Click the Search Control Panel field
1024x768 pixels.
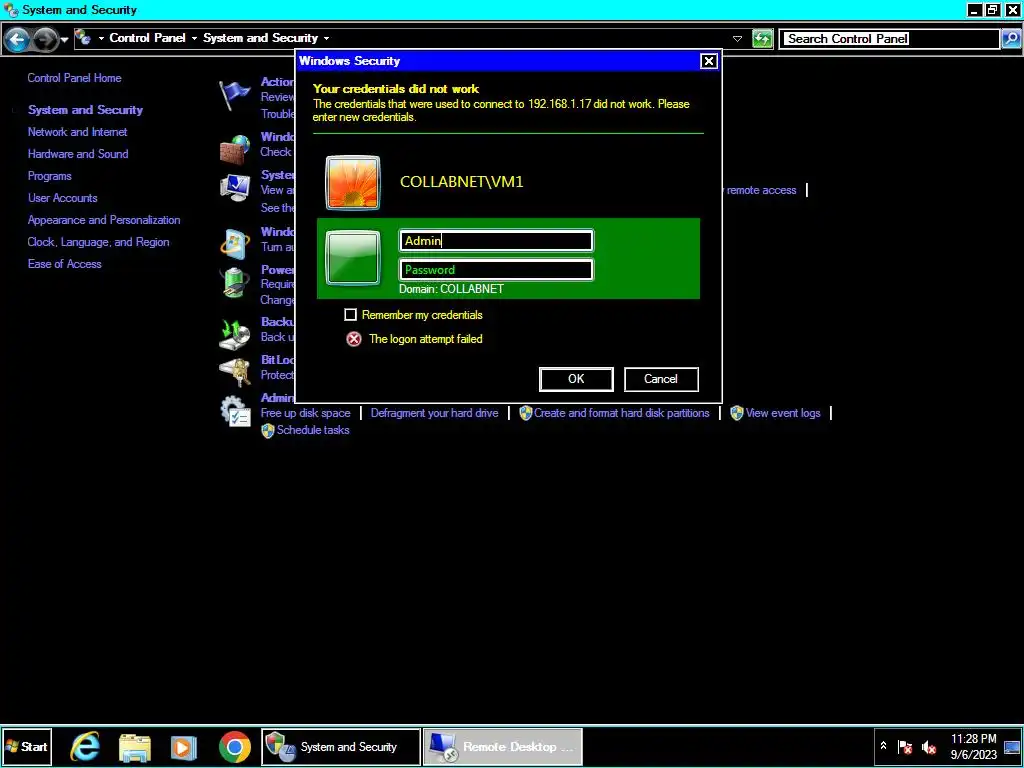[889, 39]
